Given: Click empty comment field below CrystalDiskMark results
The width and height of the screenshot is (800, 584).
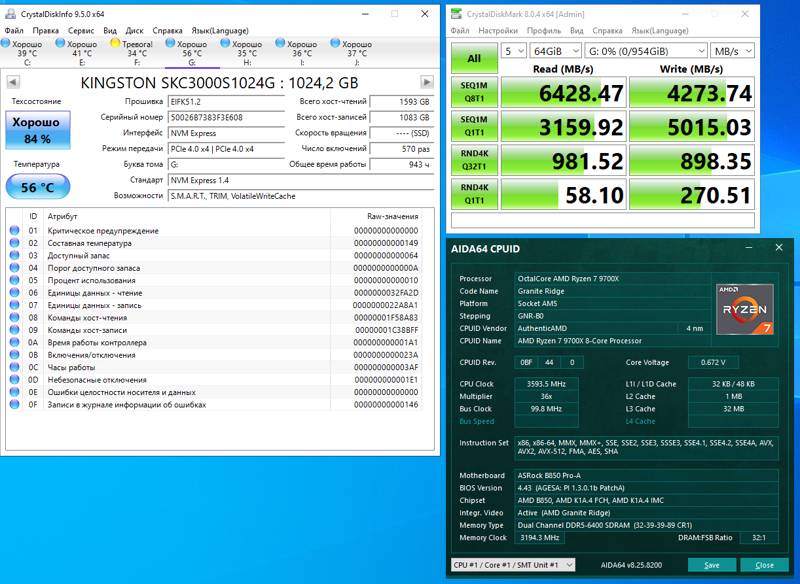Looking at the screenshot, I should (603, 220).
